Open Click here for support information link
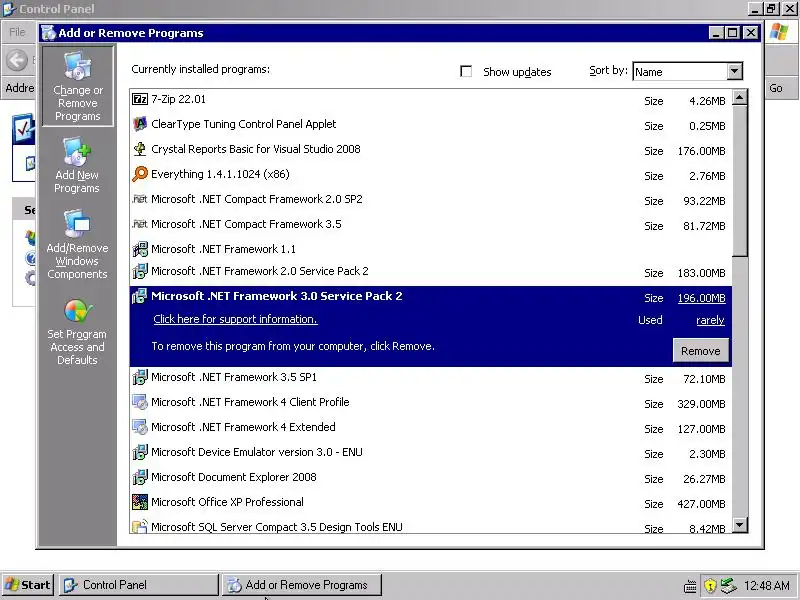Viewport: 800px width, 600px height. 235,319
